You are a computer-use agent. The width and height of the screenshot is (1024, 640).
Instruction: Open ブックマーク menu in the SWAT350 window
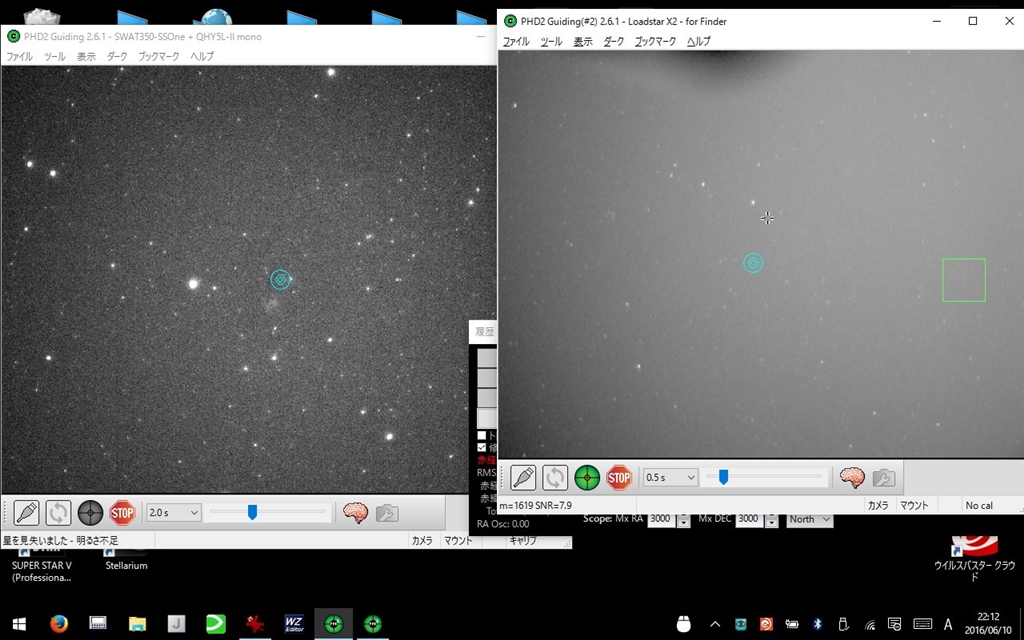point(159,56)
